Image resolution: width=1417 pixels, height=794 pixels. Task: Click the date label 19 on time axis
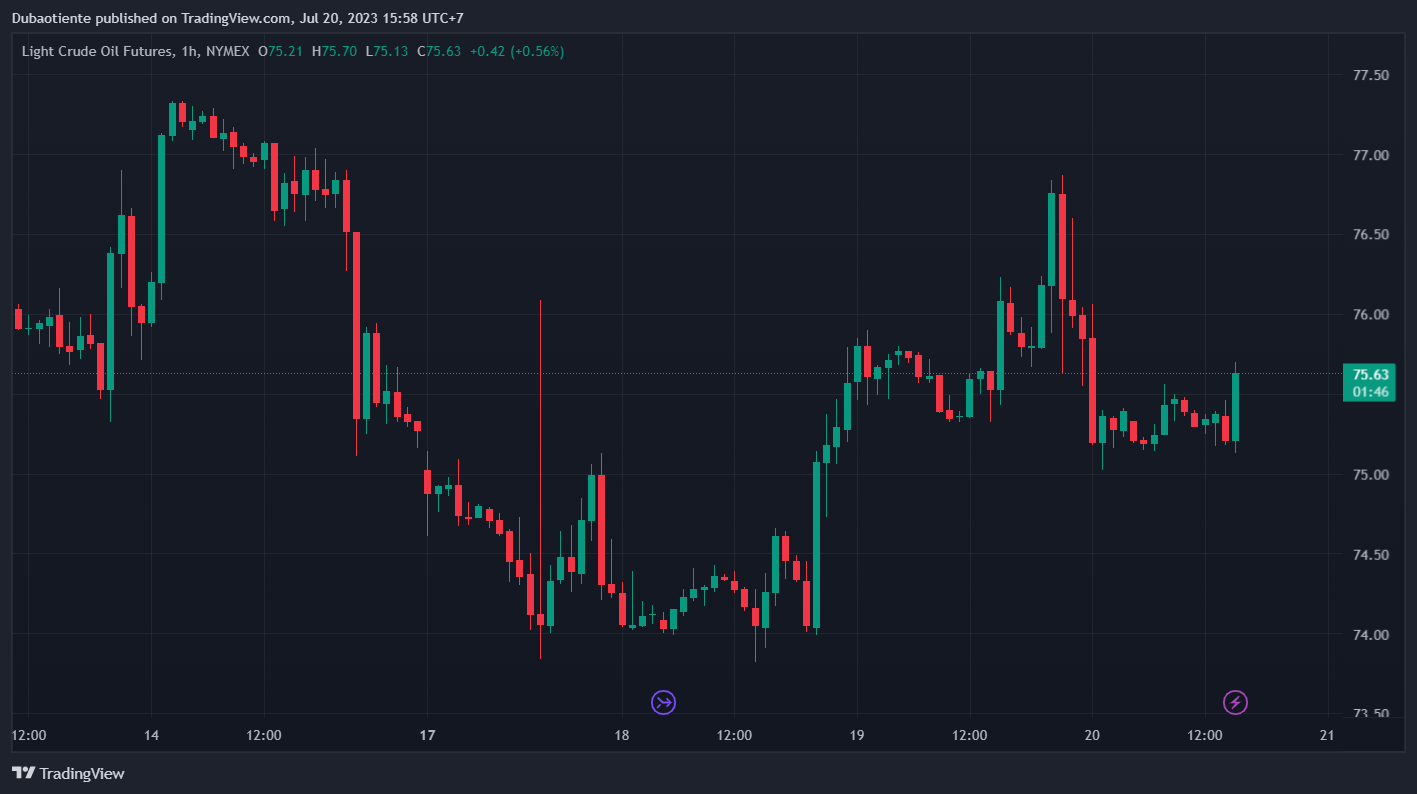(x=856, y=736)
